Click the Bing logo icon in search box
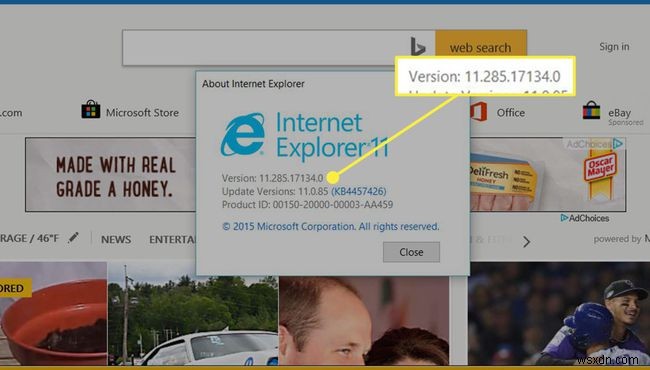The height and width of the screenshot is (370, 650). coord(417,46)
